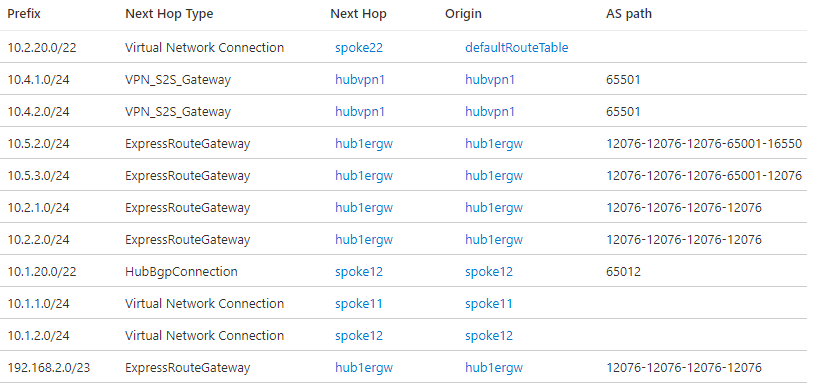The image size is (816, 388).
Task: Open hub1ergw origin for 10.2.2.0/24
Action: coord(494,240)
